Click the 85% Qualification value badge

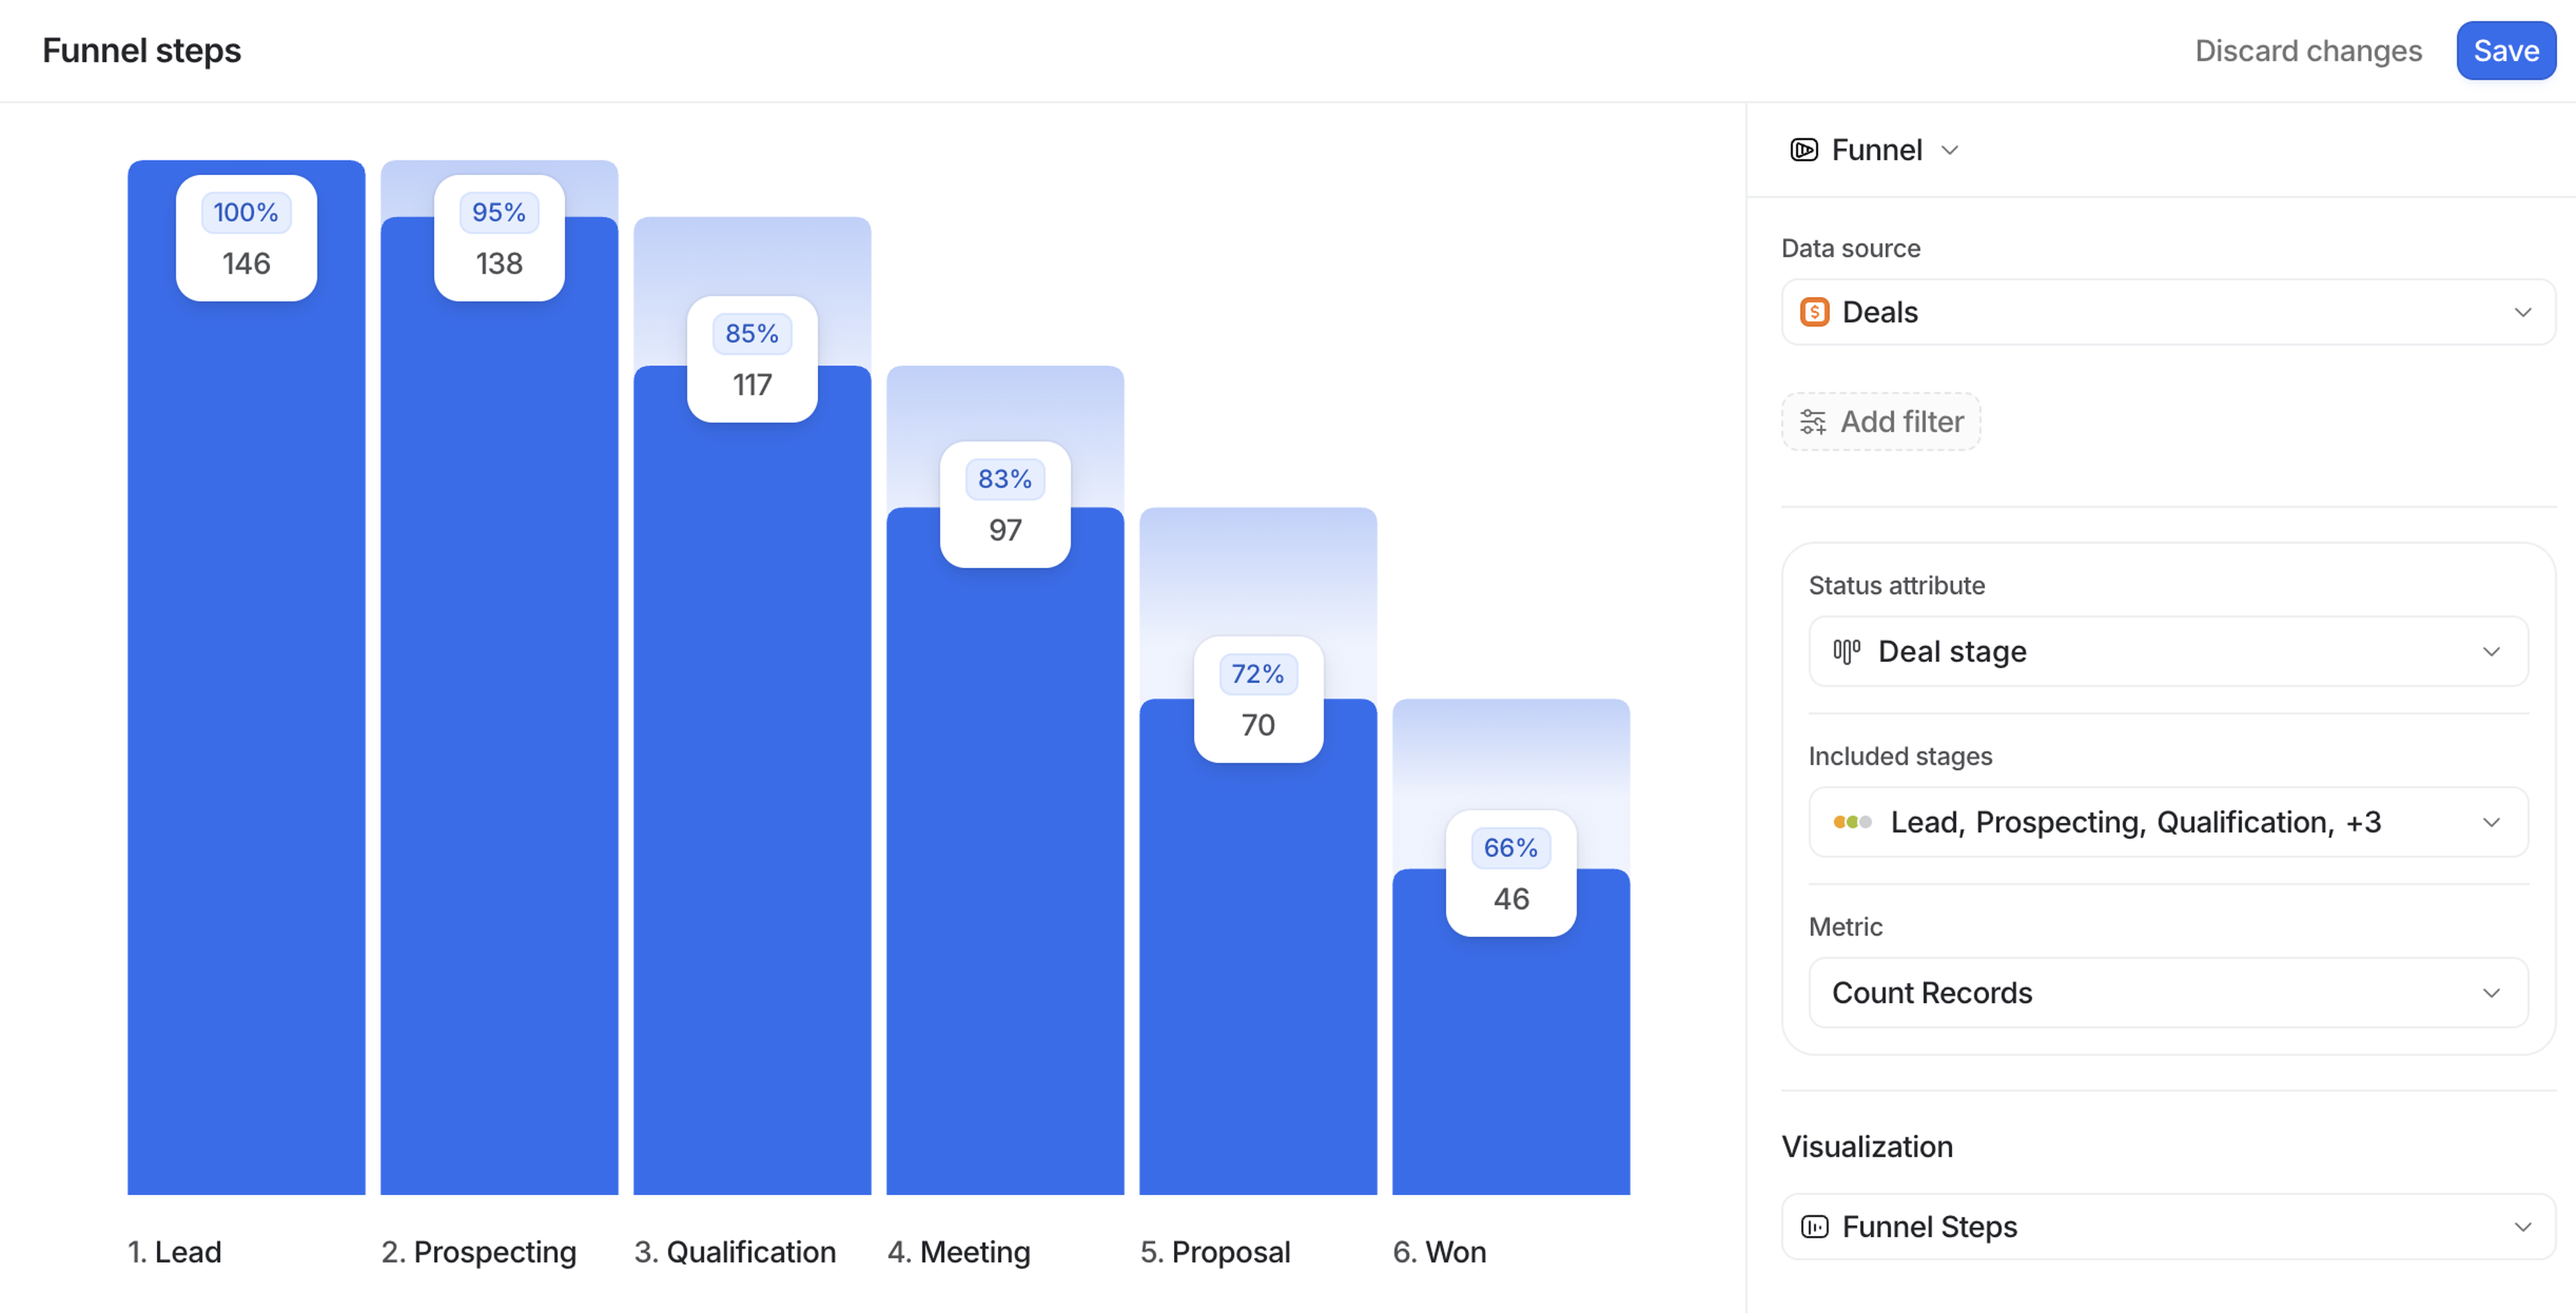click(x=752, y=359)
